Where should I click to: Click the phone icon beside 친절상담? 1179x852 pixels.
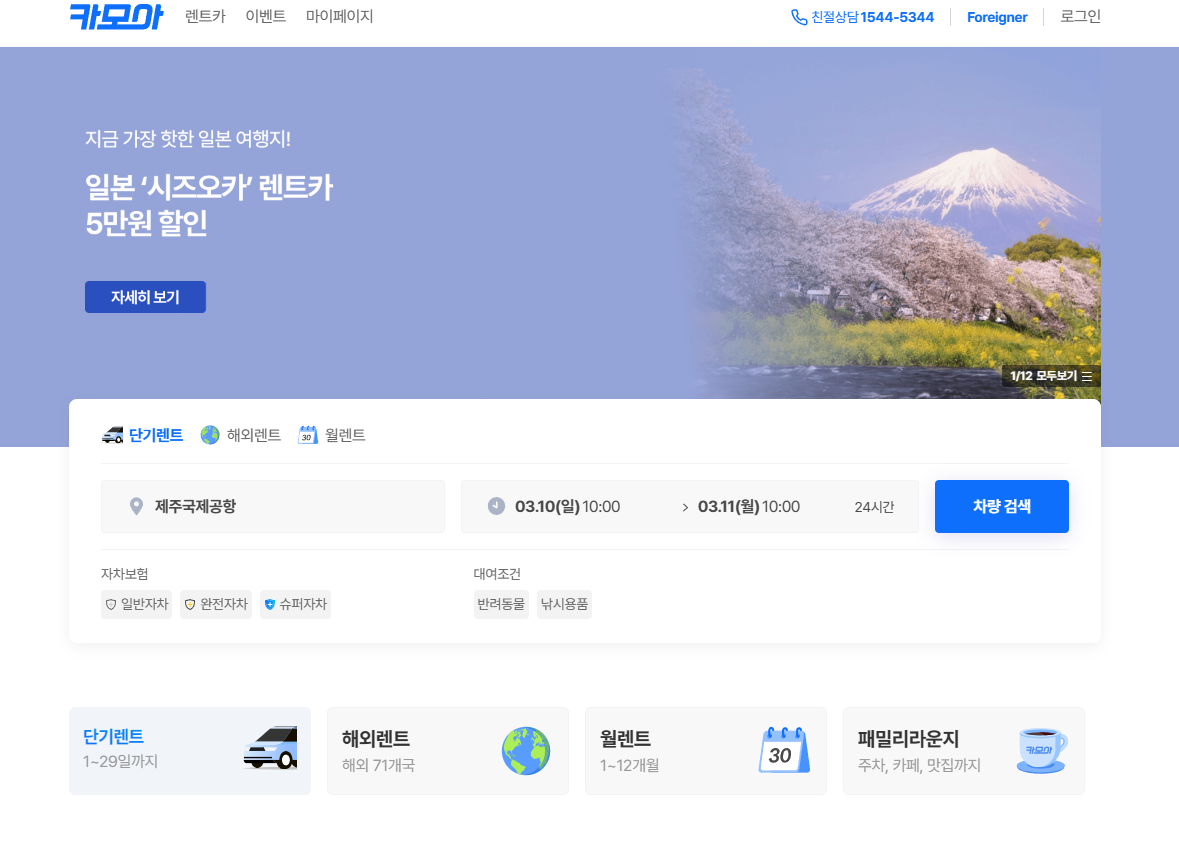pos(799,17)
